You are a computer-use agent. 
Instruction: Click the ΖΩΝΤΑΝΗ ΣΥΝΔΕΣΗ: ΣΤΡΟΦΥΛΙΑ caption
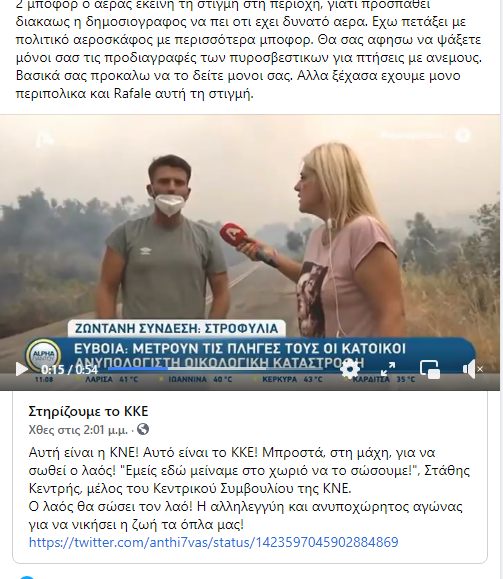177,328
